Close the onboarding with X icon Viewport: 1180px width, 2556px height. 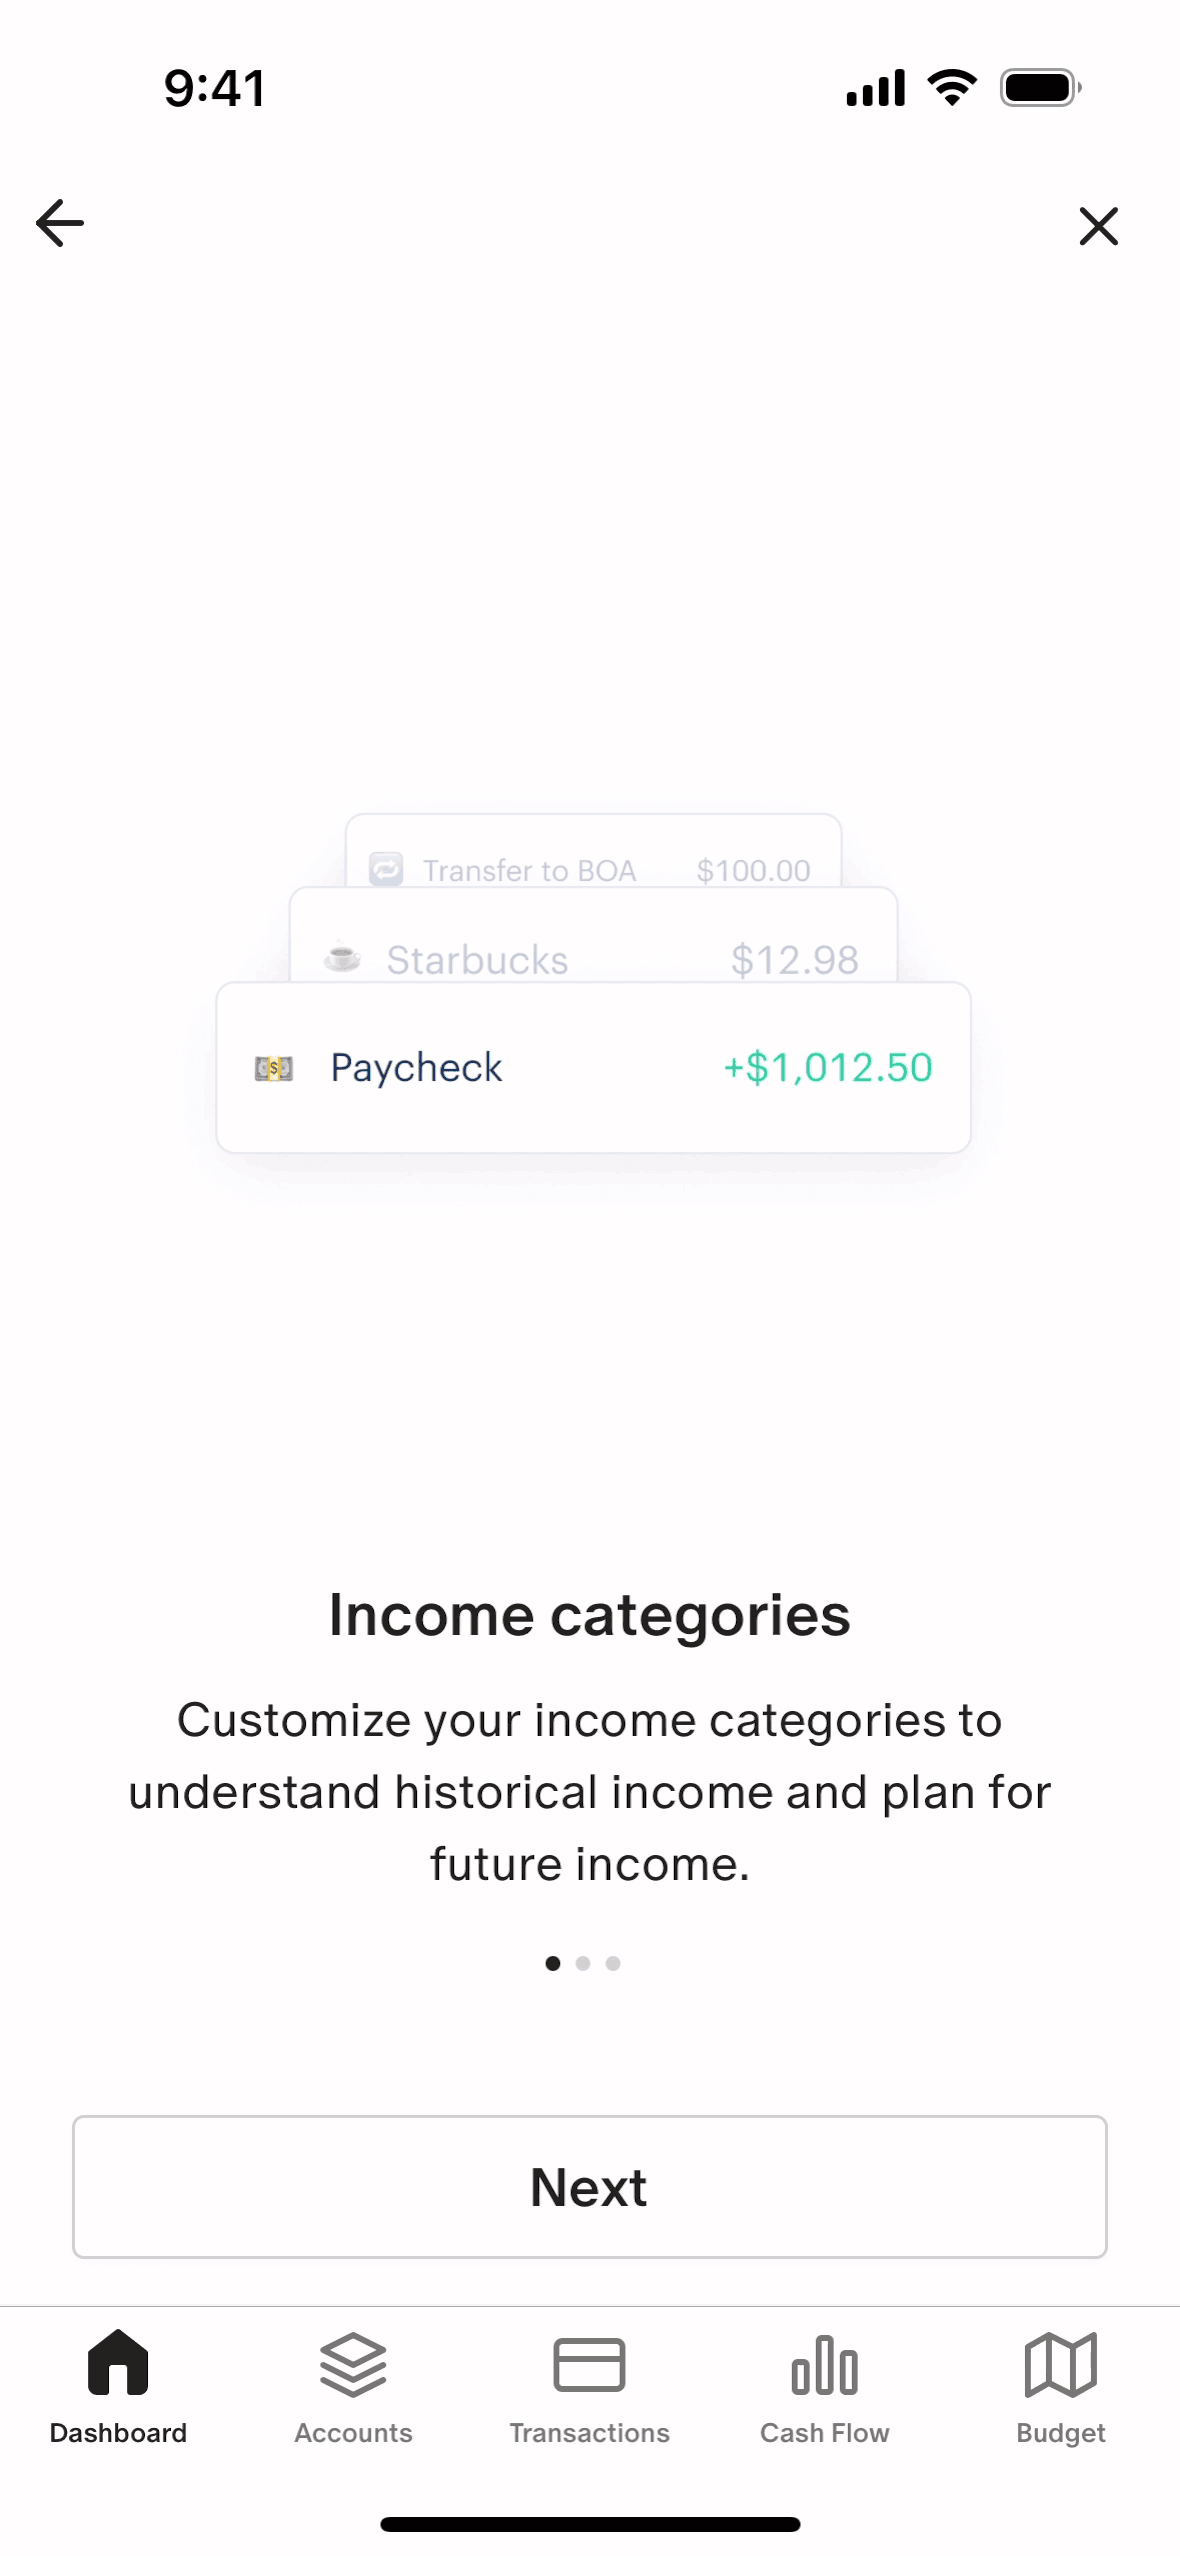coord(1098,226)
